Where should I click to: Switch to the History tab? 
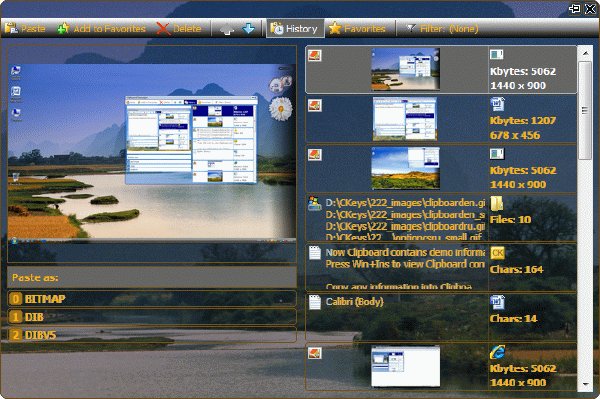[x=295, y=29]
